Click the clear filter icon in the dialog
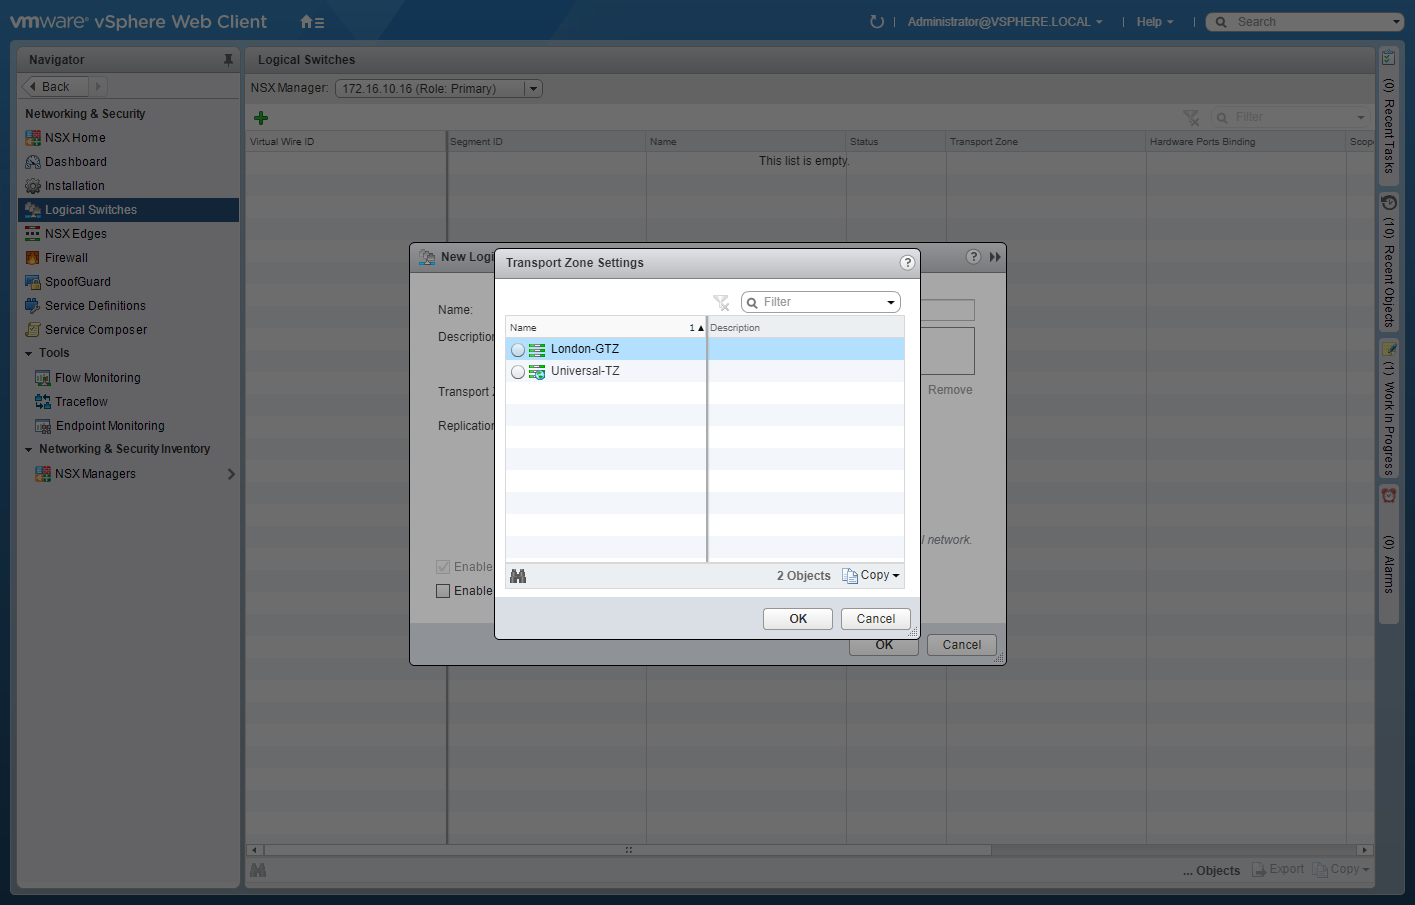Image resolution: width=1415 pixels, height=905 pixels. (x=721, y=303)
